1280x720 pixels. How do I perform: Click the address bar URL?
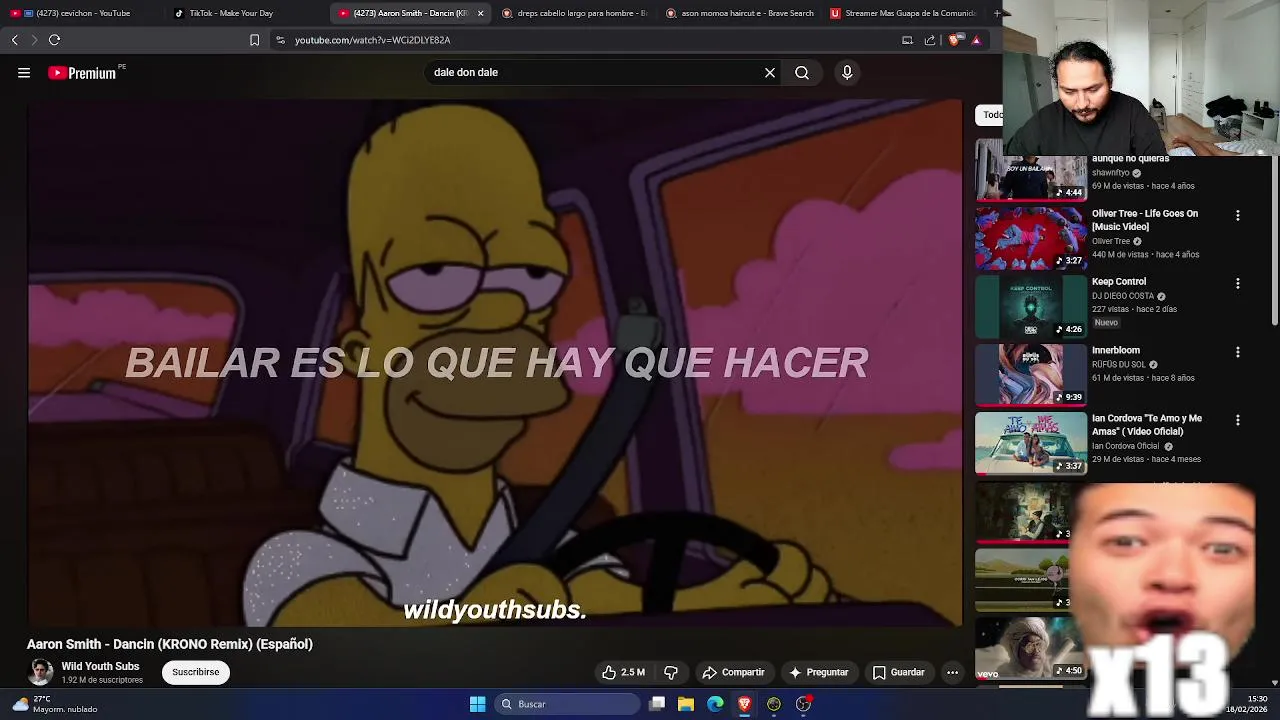pos(372,40)
